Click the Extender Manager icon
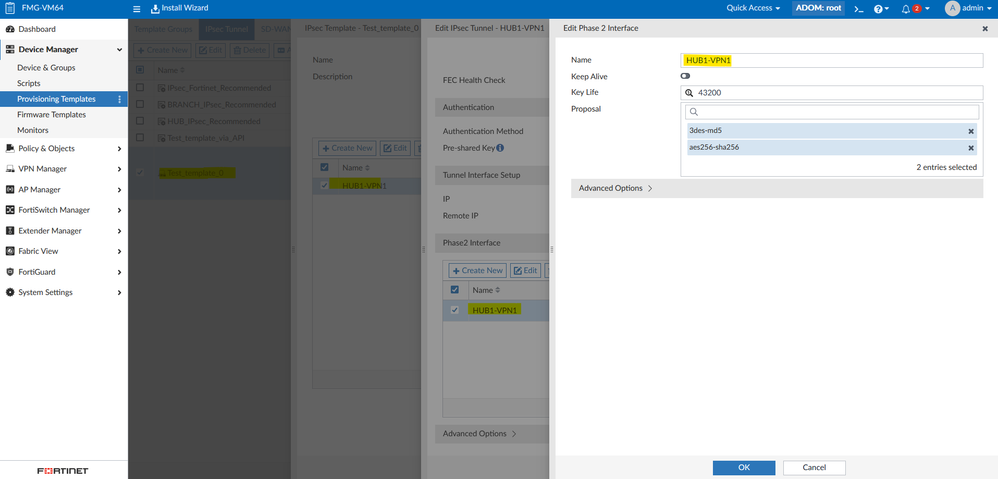Screen dimensions: 998x479 [x=10, y=231]
